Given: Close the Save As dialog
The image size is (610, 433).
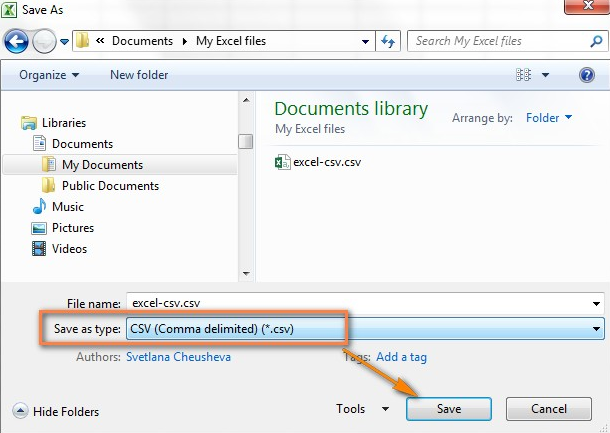Looking at the screenshot, I should [587, 7].
